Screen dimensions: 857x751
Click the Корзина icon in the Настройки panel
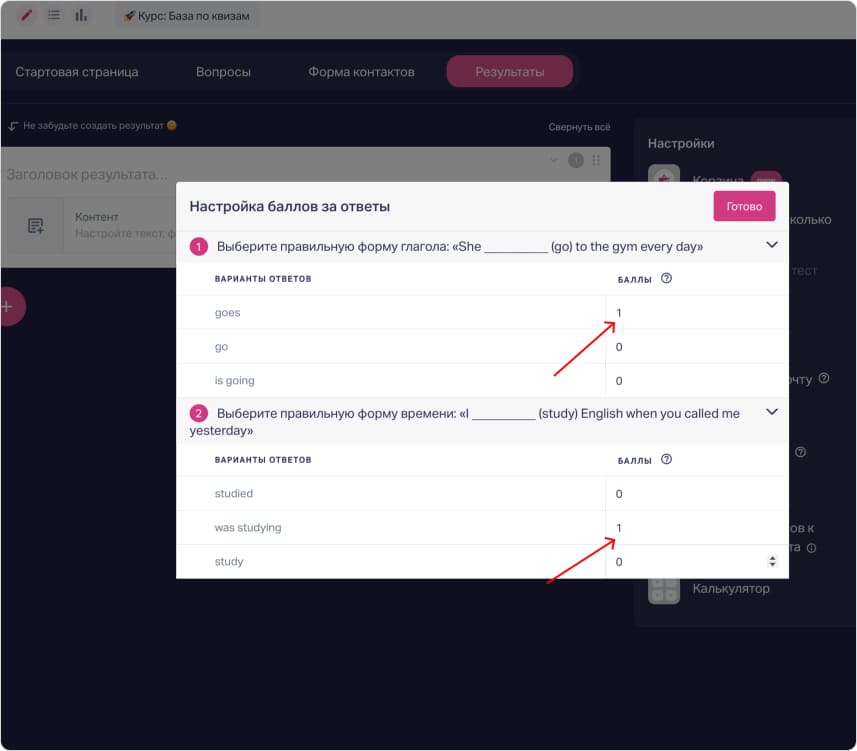tap(664, 177)
